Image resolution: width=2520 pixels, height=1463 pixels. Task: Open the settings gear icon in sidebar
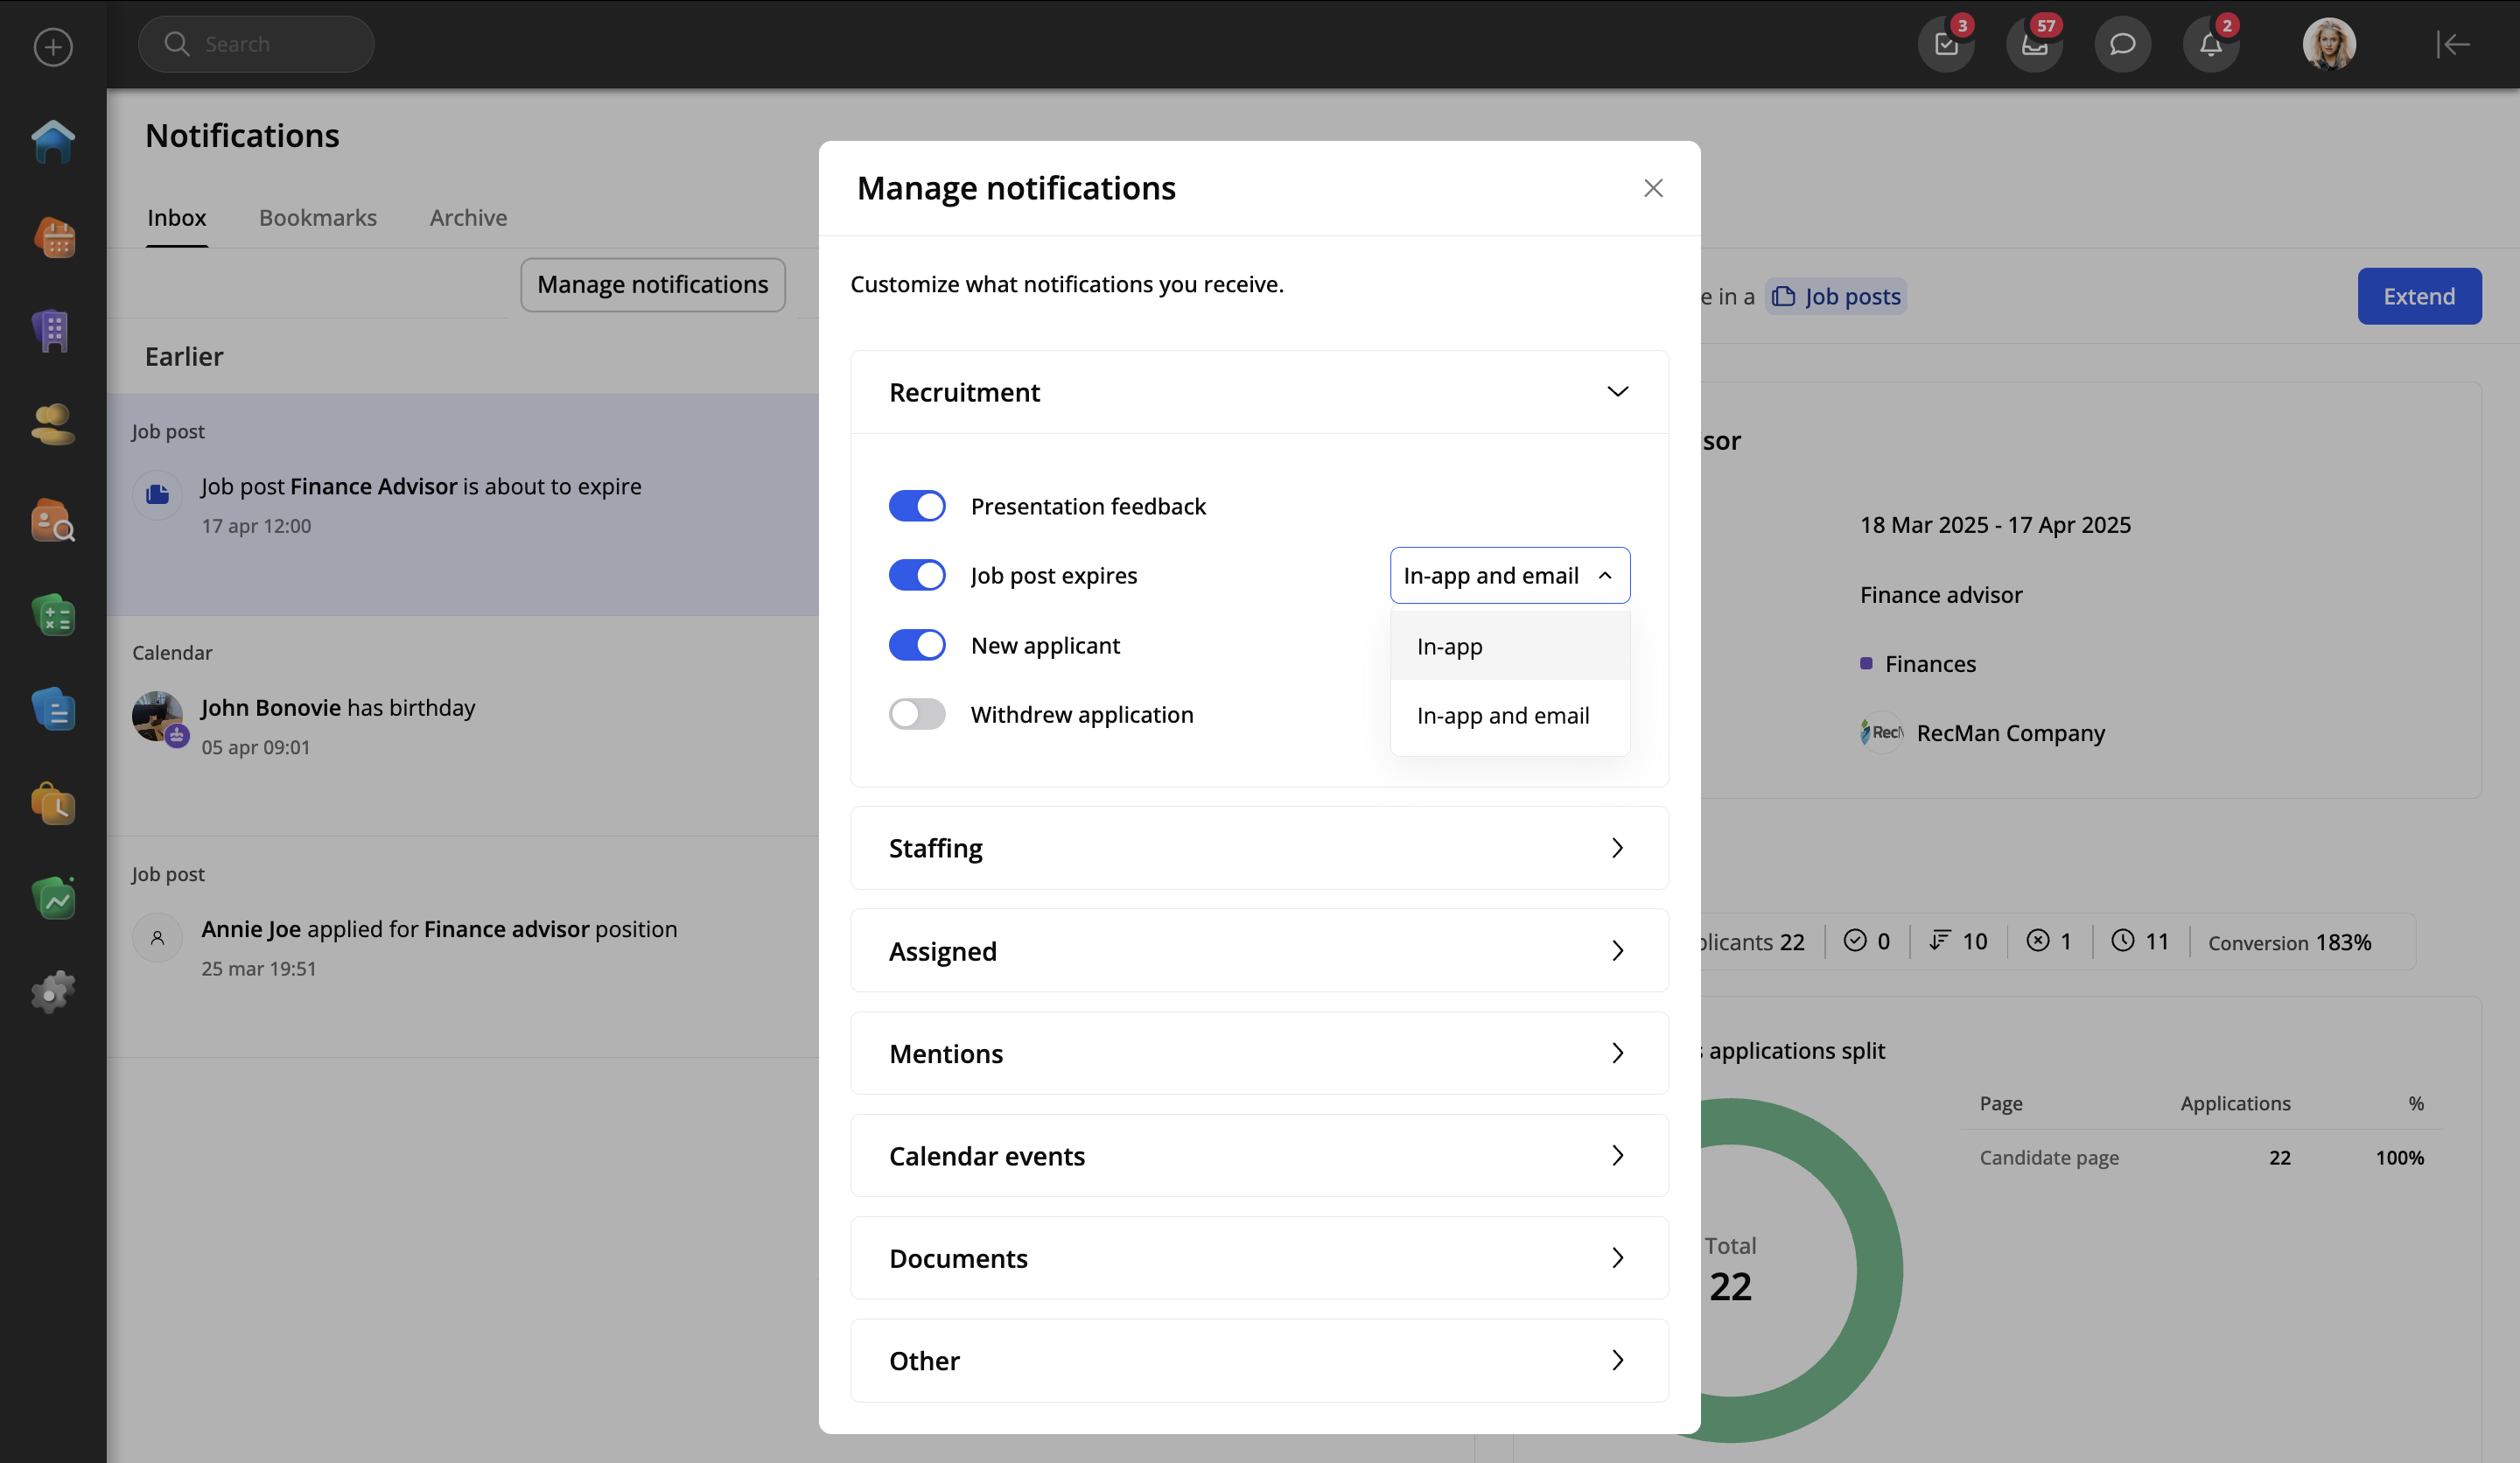[53, 992]
